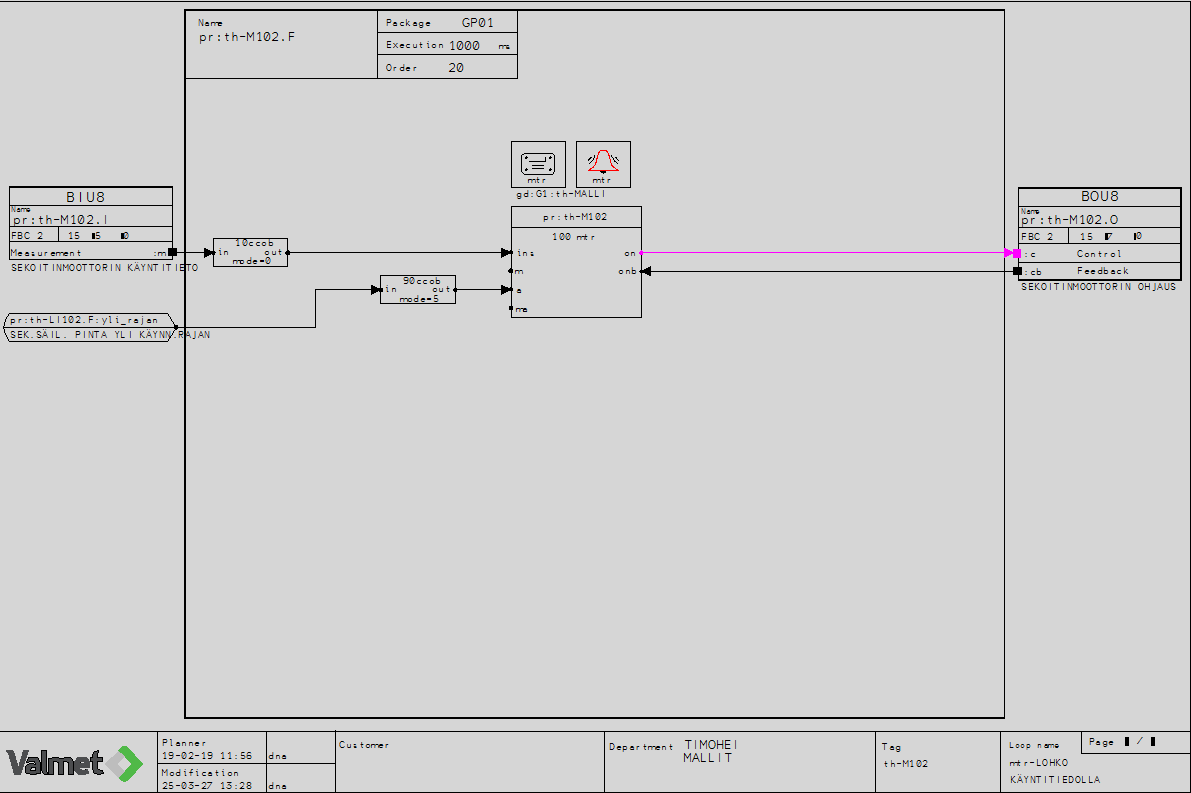Click the Execution 1000 ms field
The image size is (1191, 793).
point(447,46)
